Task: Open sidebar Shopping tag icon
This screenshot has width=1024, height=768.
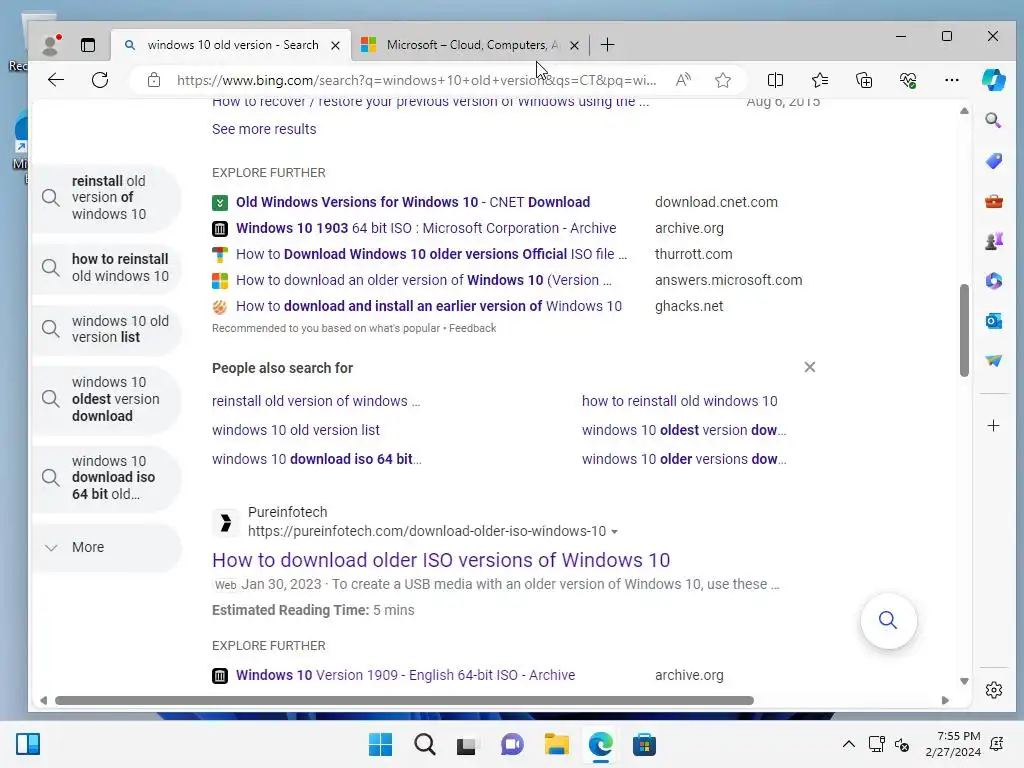Action: point(993,161)
